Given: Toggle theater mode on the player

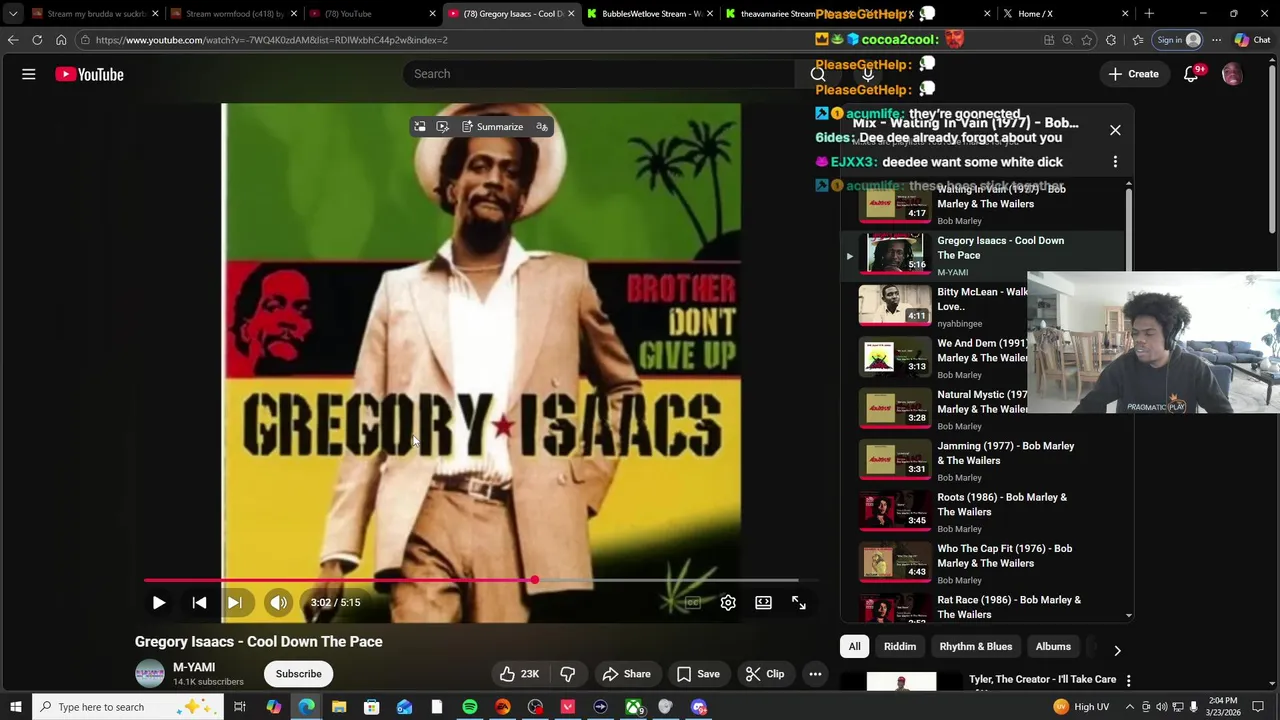Looking at the screenshot, I should [x=763, y=602].
